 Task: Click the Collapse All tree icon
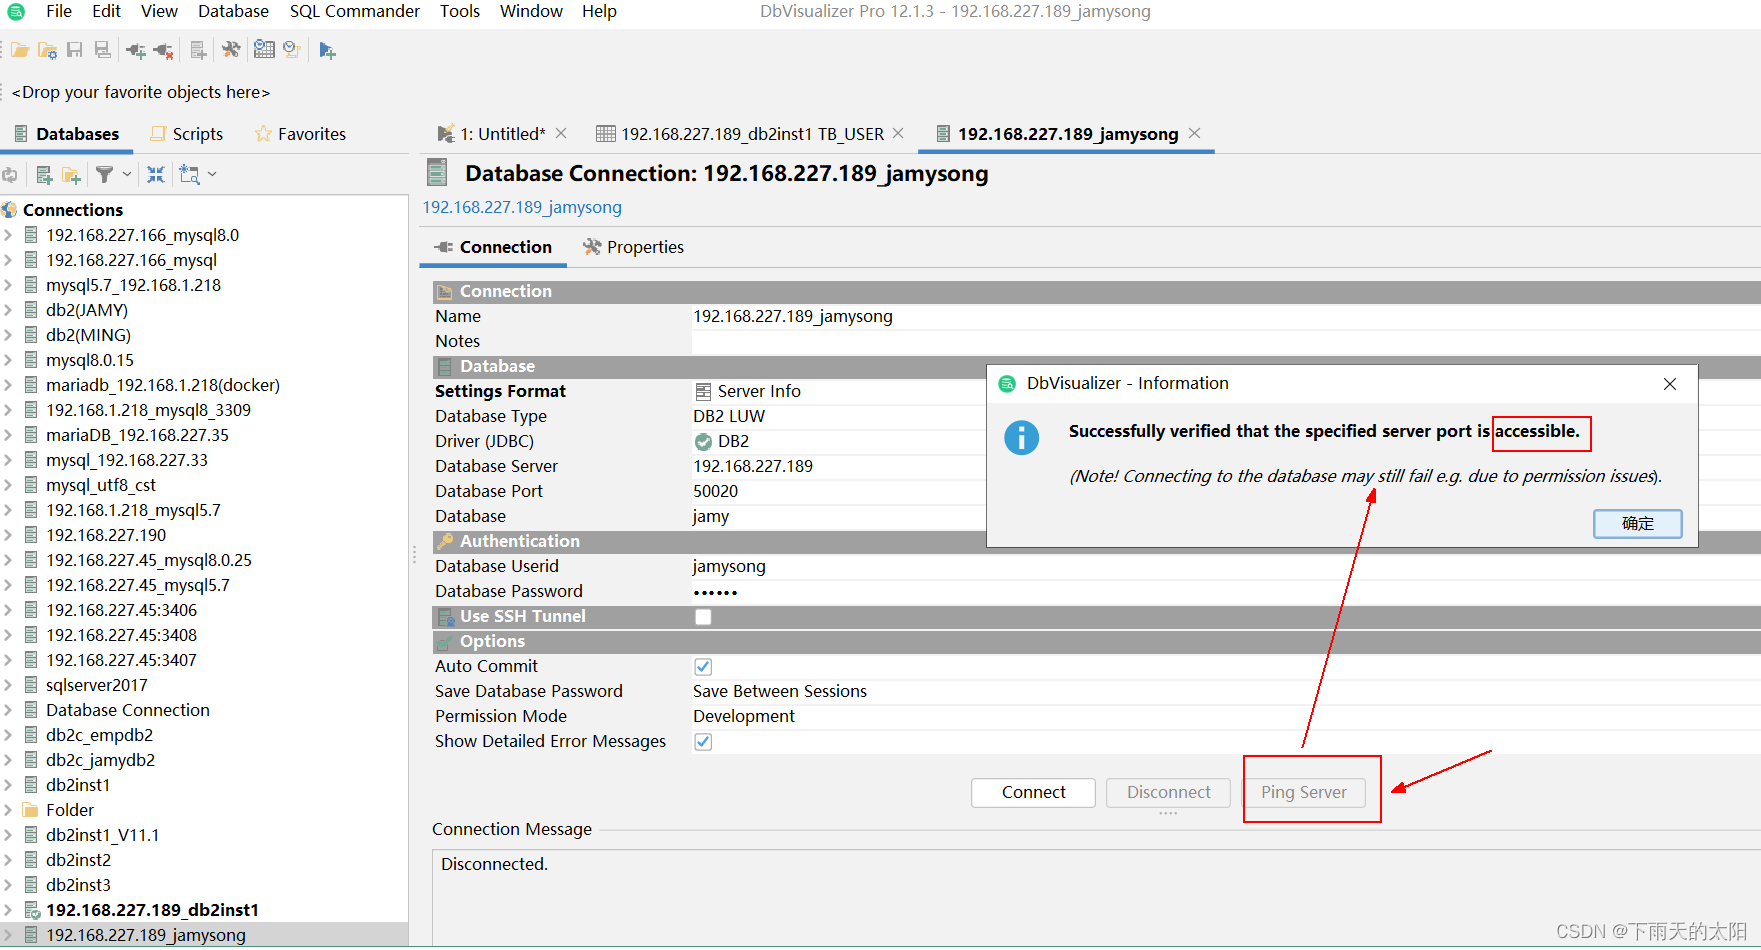tap(156, 175)
